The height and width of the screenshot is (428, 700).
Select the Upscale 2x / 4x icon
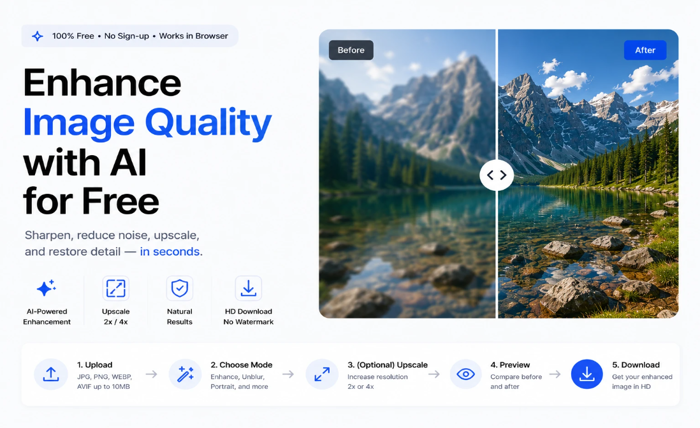pos(116,288)
